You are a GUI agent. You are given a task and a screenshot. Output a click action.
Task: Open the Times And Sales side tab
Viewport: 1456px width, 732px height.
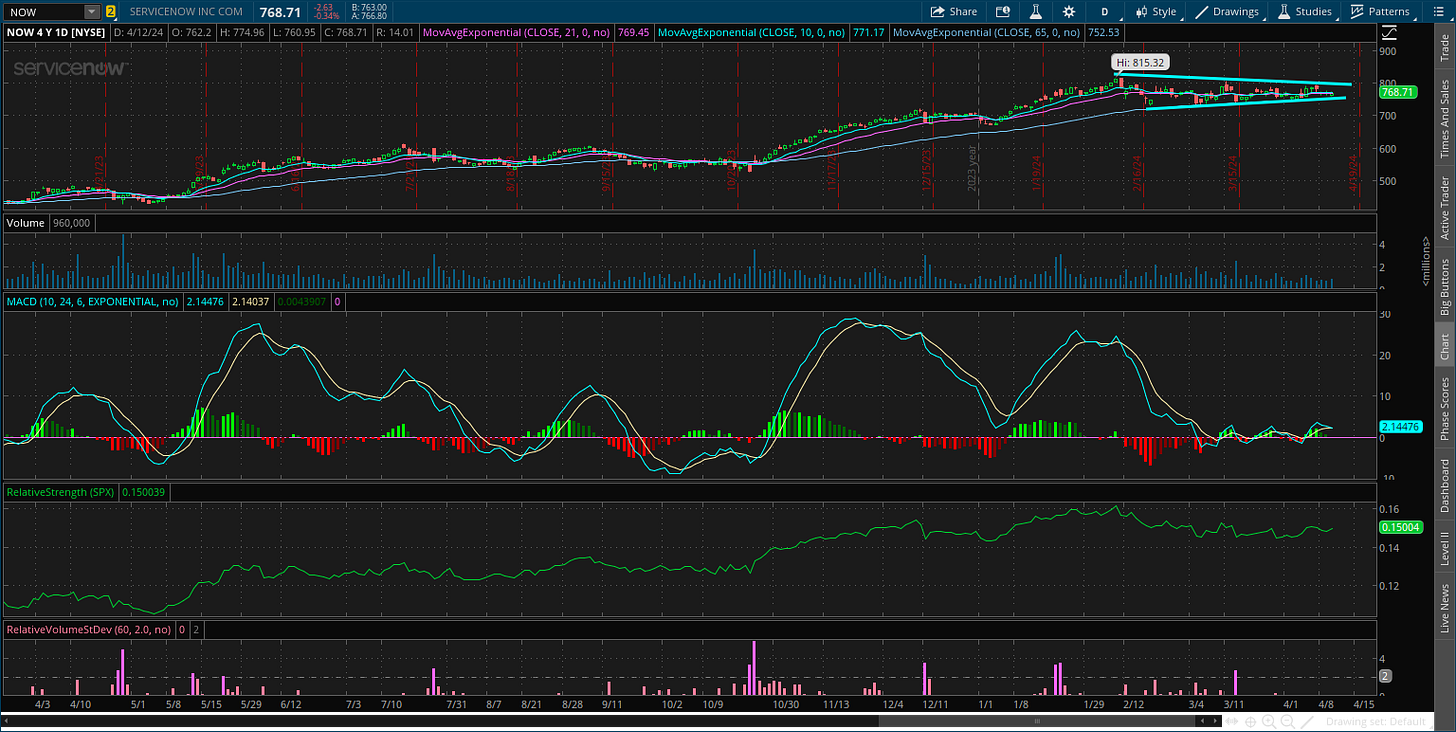point(1444,120)
